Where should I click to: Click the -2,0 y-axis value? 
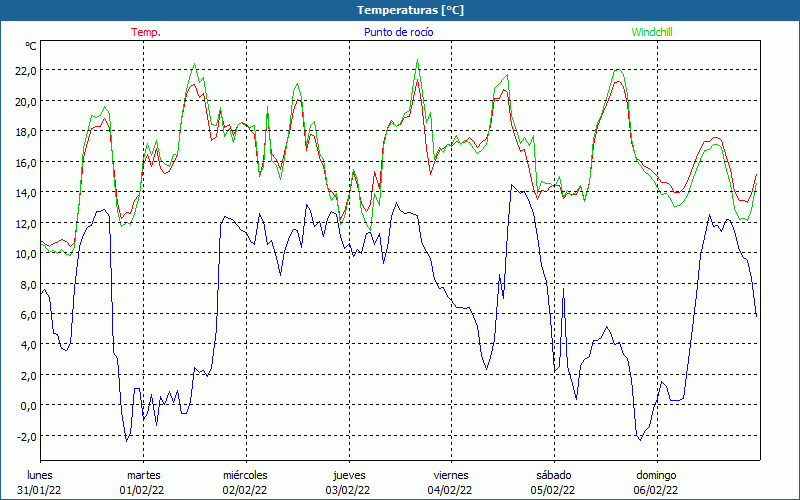pyautogui.click(x=27, y=436)
